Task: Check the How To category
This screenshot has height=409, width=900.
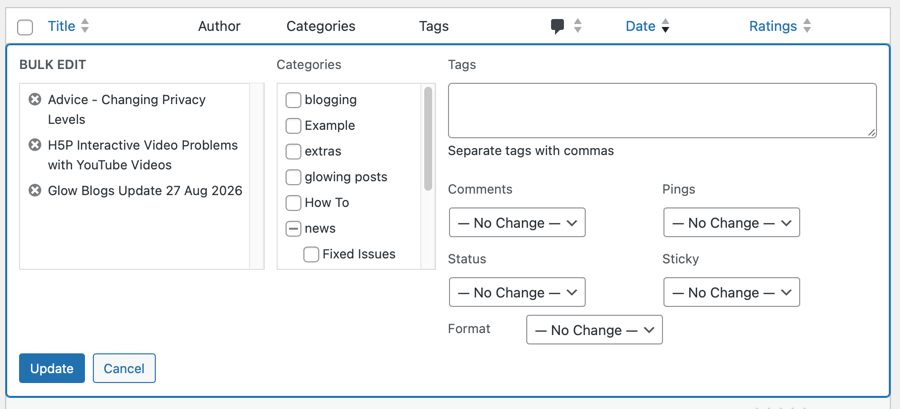Action: [293, 203]
